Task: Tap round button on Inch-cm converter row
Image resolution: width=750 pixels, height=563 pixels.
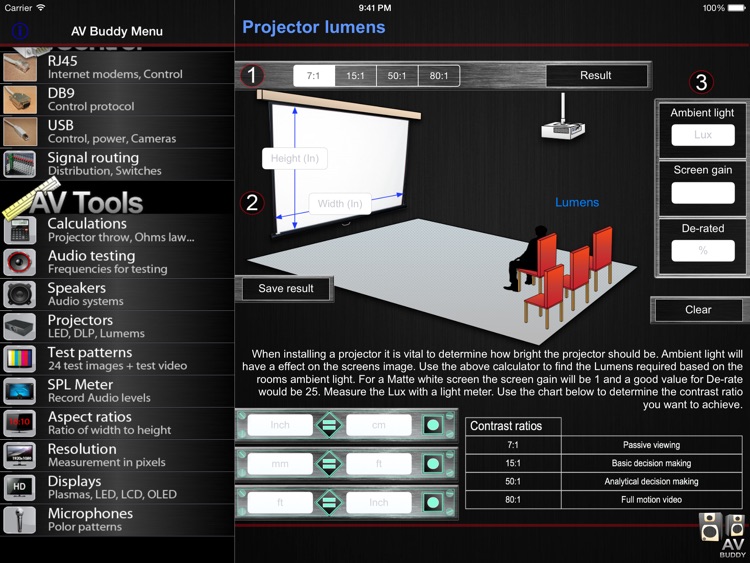Action: pyautogui.click(x=433, y=425)
